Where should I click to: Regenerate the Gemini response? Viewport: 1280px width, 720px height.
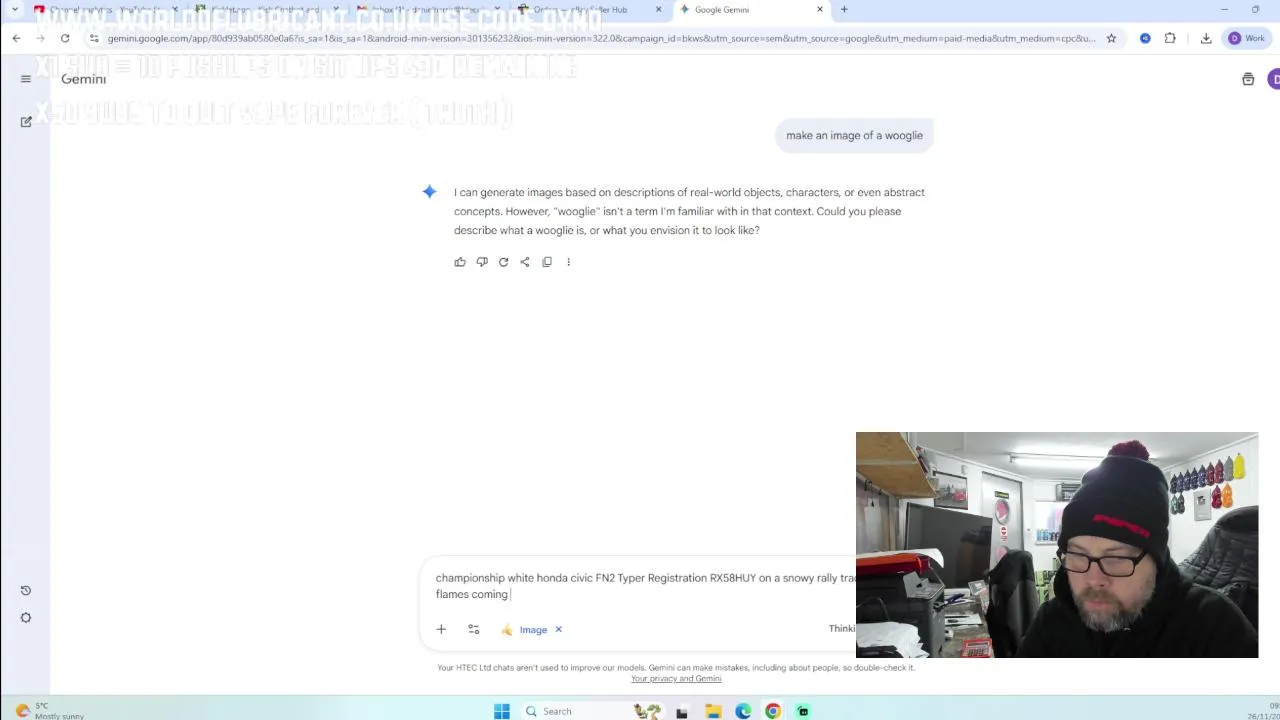(x=503, y=262)
